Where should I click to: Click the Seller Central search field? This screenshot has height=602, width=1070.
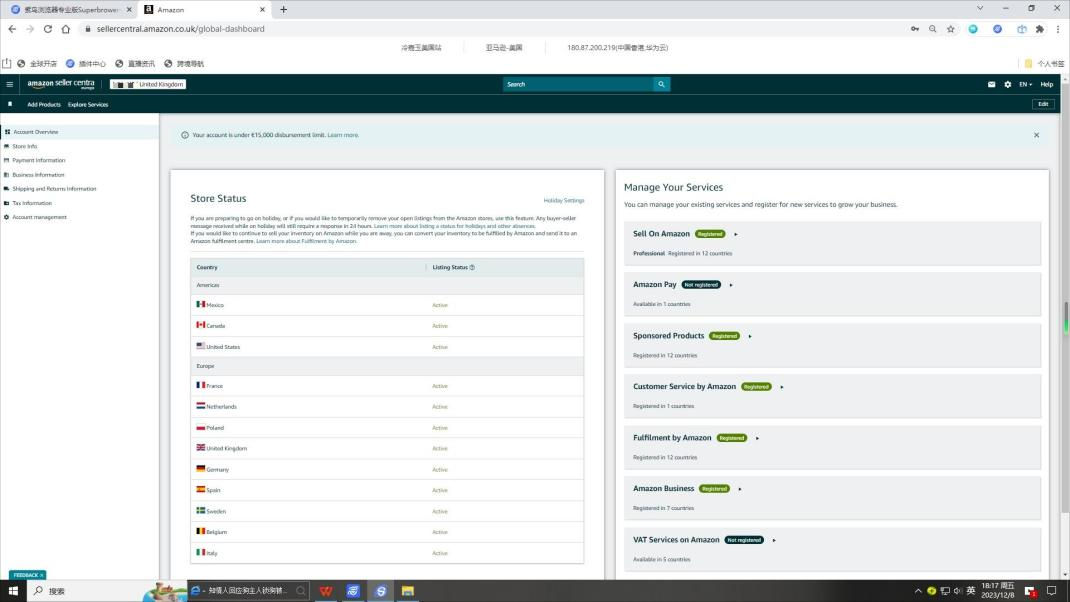tap(578, 85)
